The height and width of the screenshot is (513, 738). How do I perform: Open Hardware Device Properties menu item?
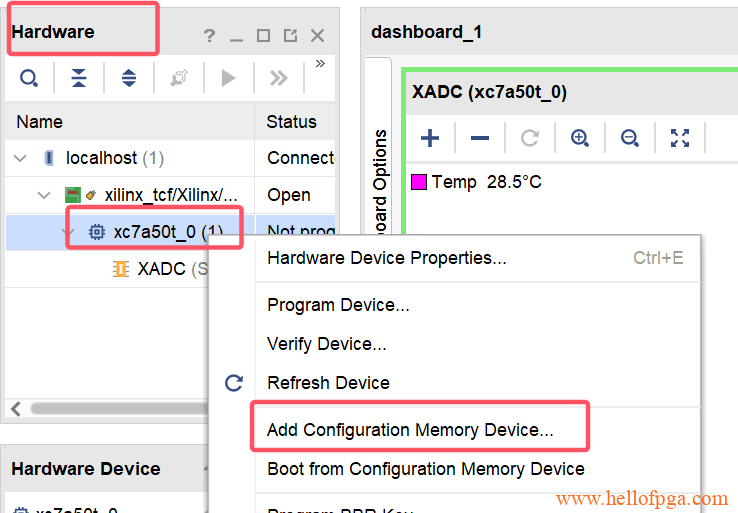click(386, 258)
